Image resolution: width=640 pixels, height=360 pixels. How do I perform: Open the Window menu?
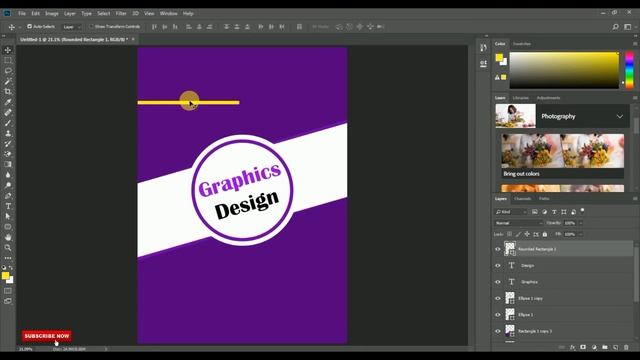point(168,13)
